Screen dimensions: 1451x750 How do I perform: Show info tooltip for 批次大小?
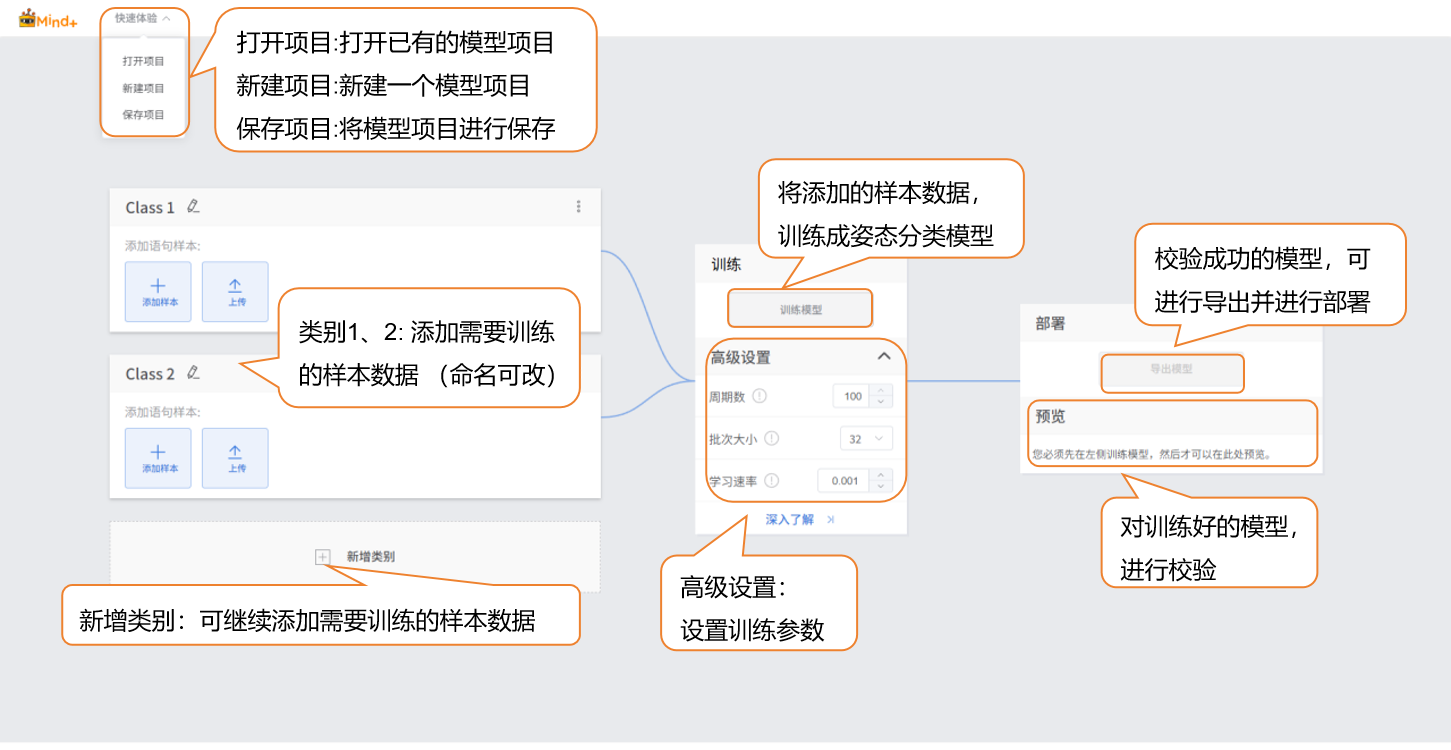(x=771, y=438)
